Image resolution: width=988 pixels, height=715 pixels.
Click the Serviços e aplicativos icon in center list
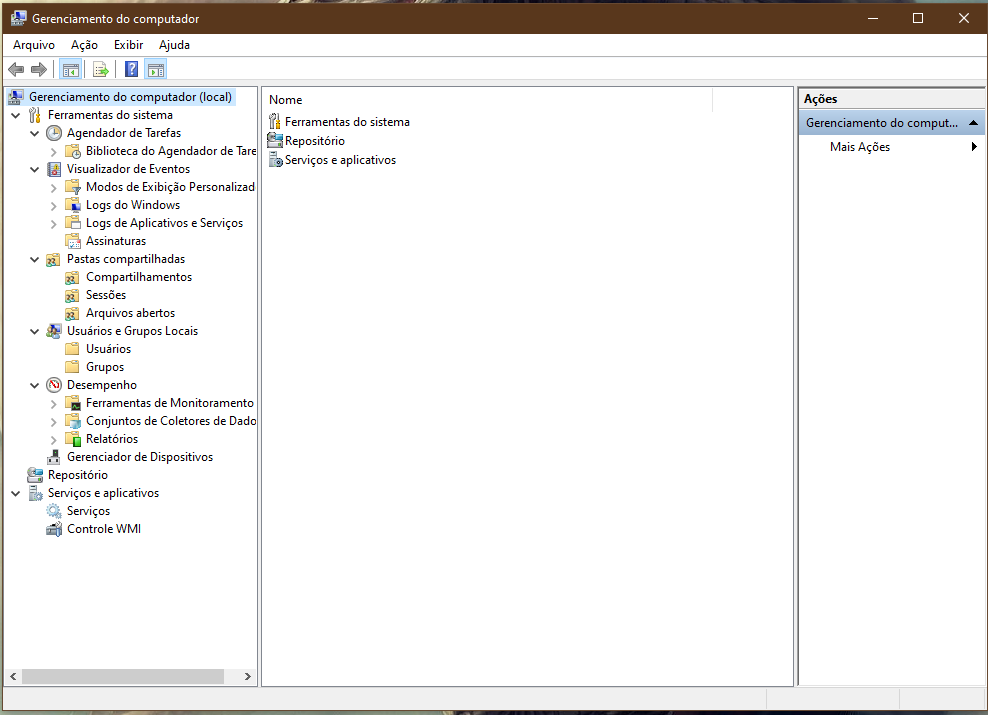[x=275, y=159]
